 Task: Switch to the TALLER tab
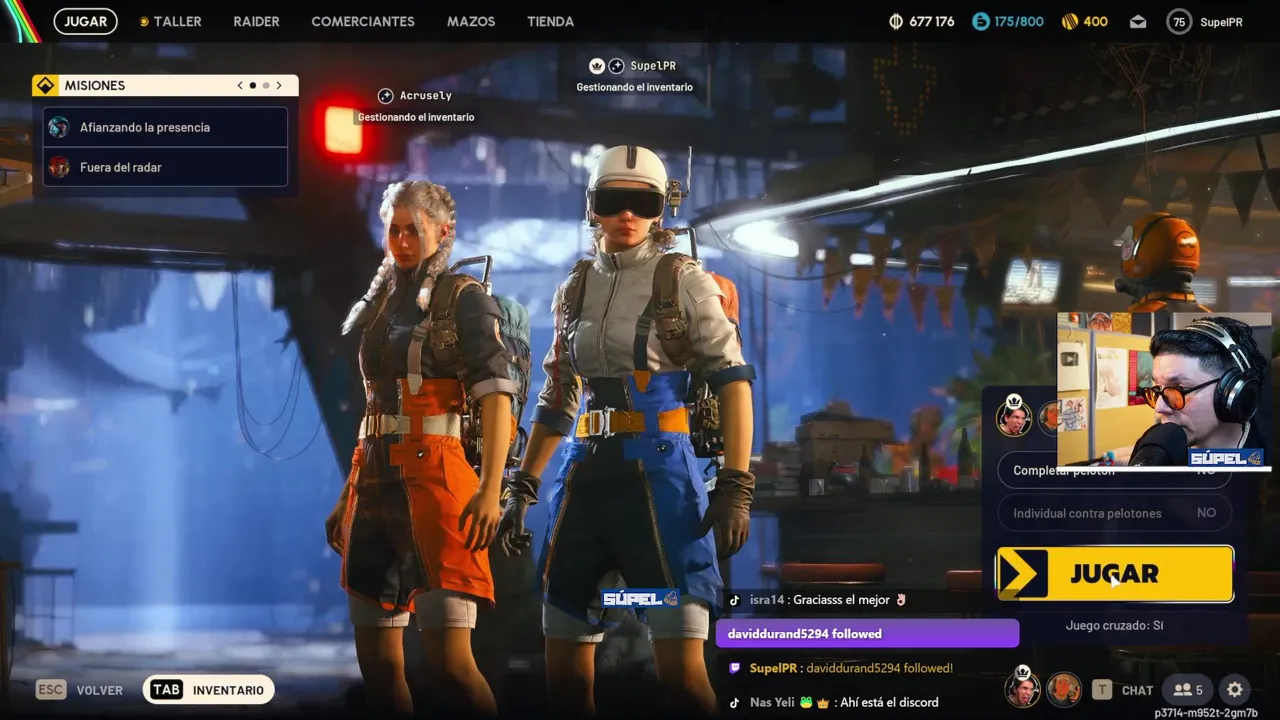(177, 21)
